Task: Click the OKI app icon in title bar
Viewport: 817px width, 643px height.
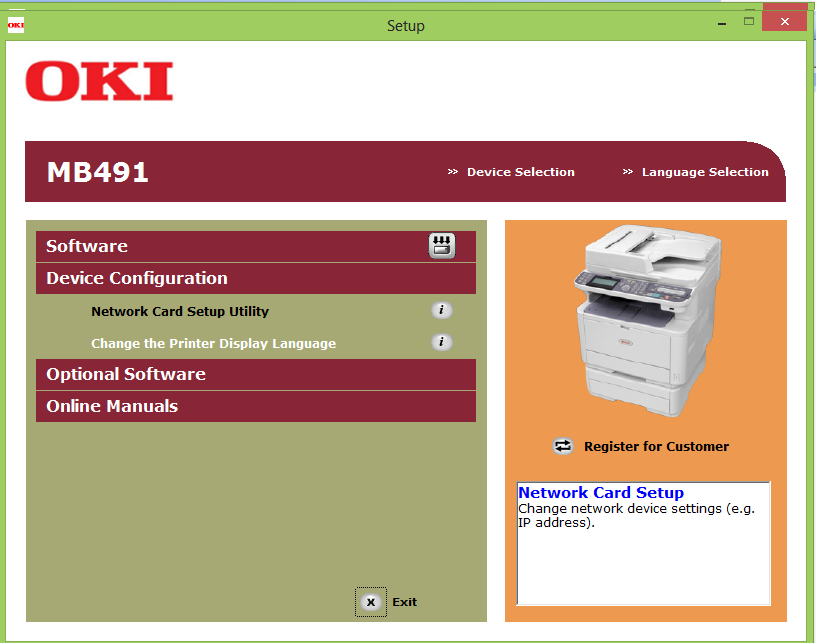Action: point(16,25)
